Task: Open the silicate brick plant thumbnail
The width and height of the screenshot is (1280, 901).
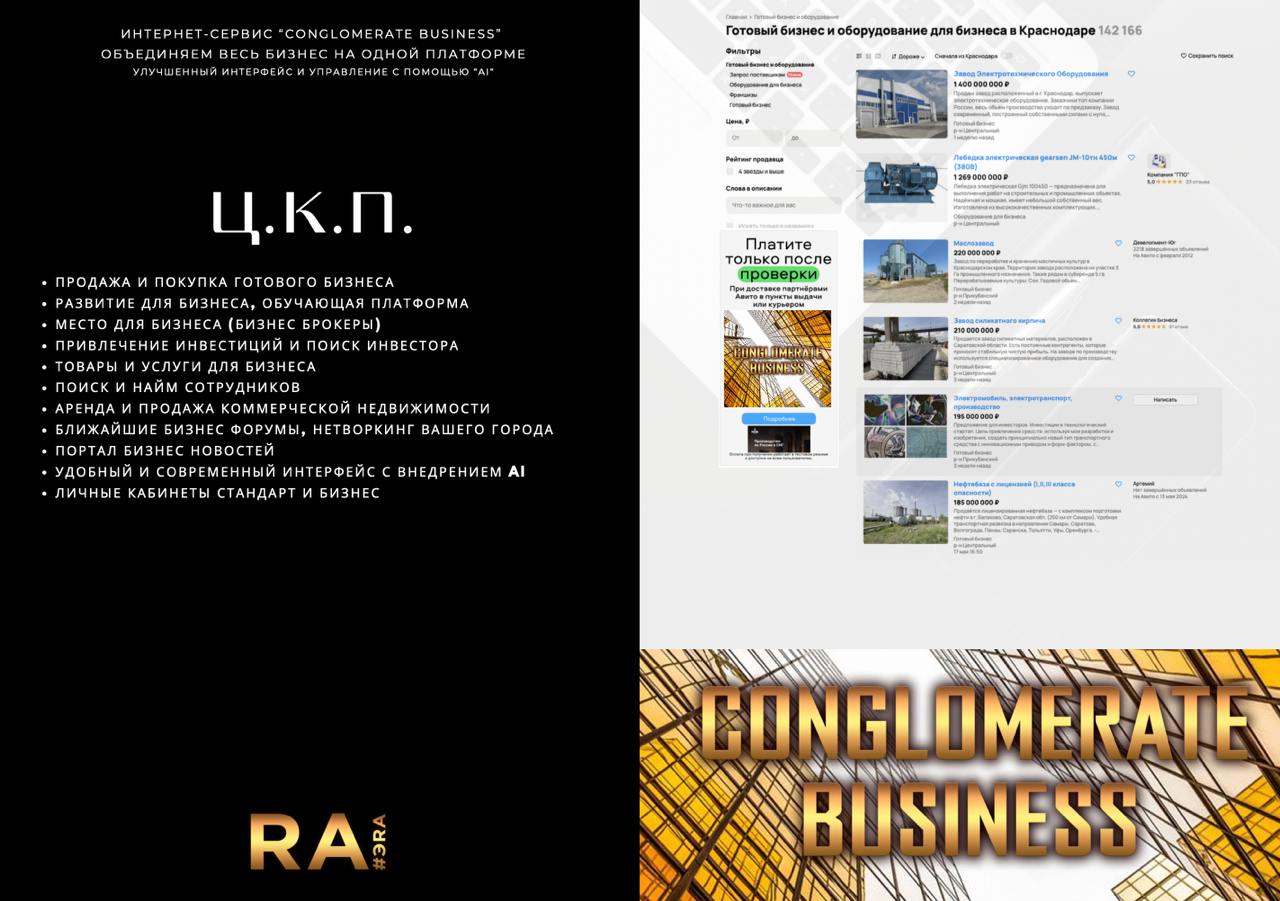Action: coord(905,348)
